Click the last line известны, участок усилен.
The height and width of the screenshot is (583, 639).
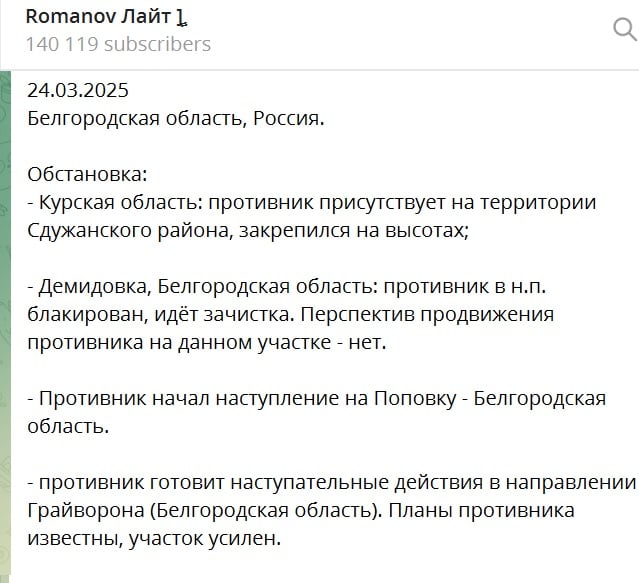pos(154,539)
